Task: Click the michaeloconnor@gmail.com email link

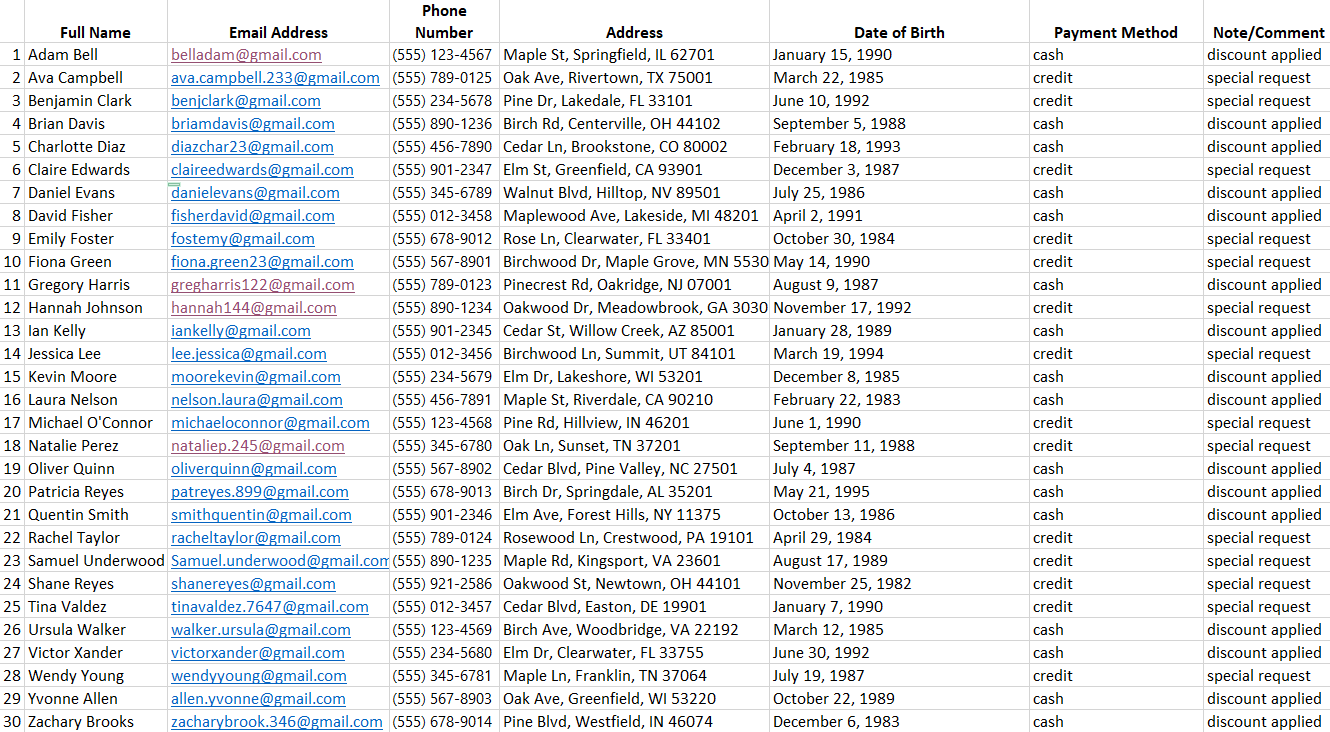Action: pyautogui.click(x=270, y=423)
